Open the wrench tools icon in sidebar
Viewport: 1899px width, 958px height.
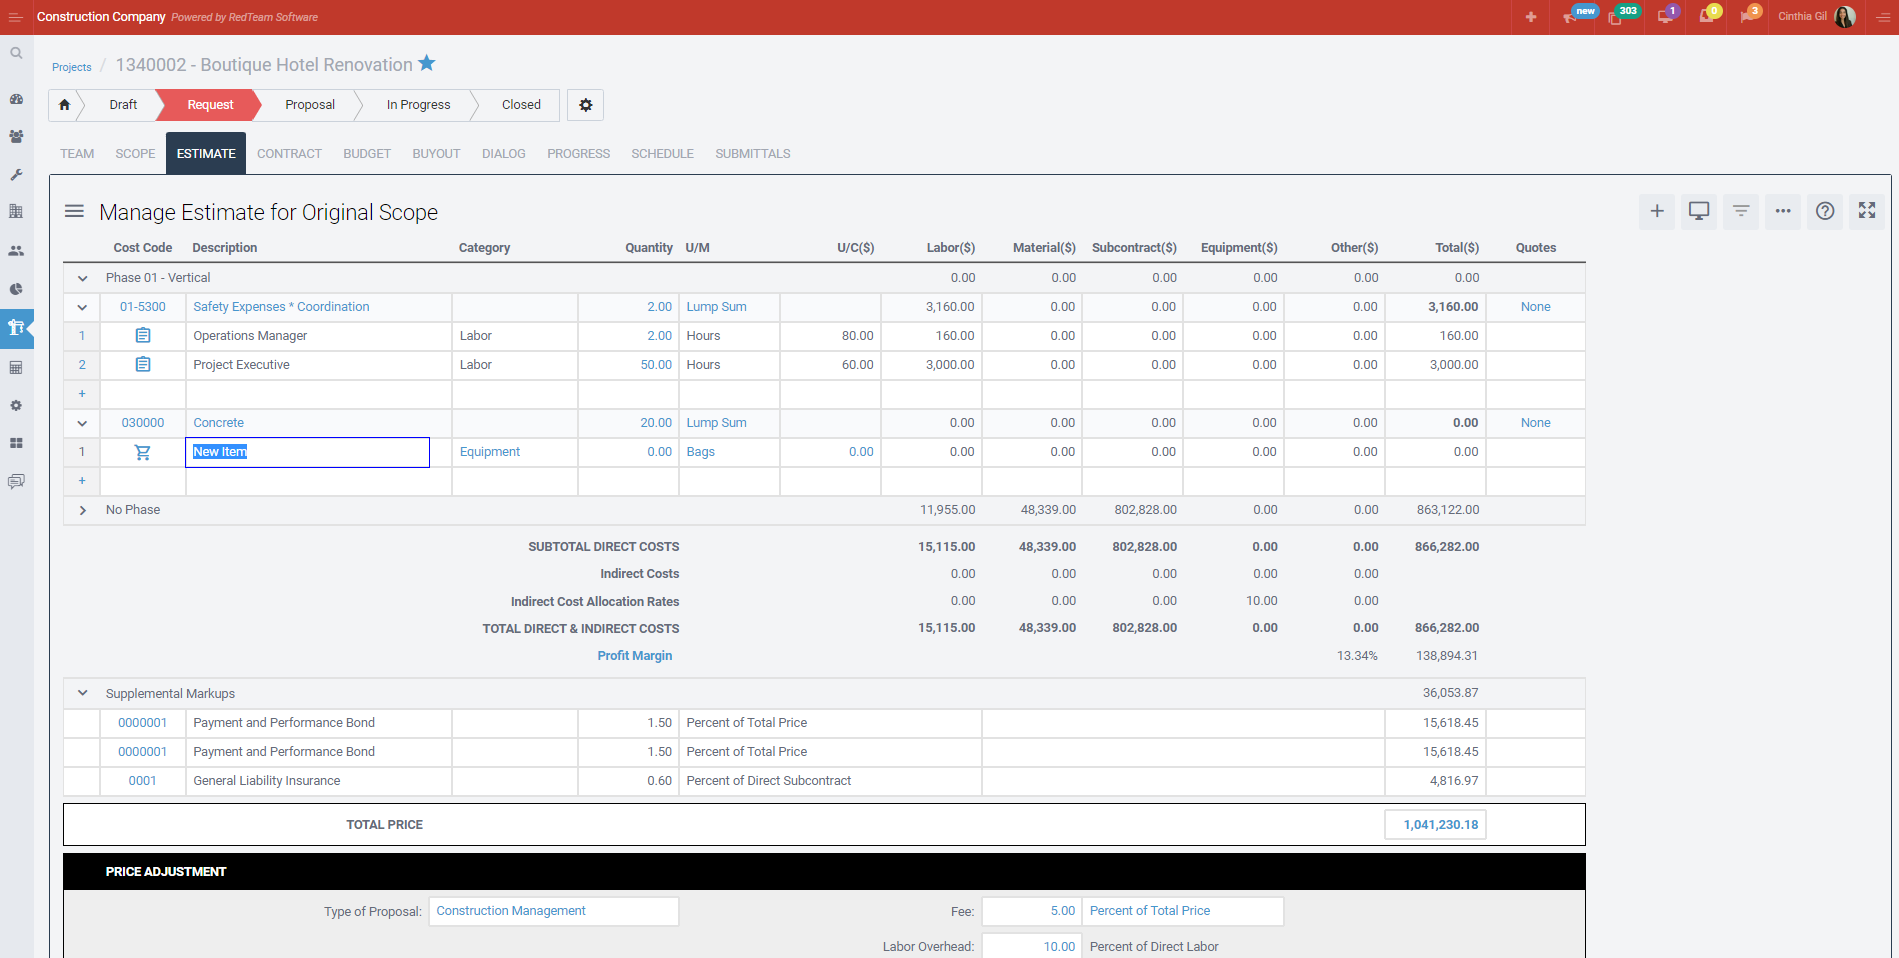(16, 176)
